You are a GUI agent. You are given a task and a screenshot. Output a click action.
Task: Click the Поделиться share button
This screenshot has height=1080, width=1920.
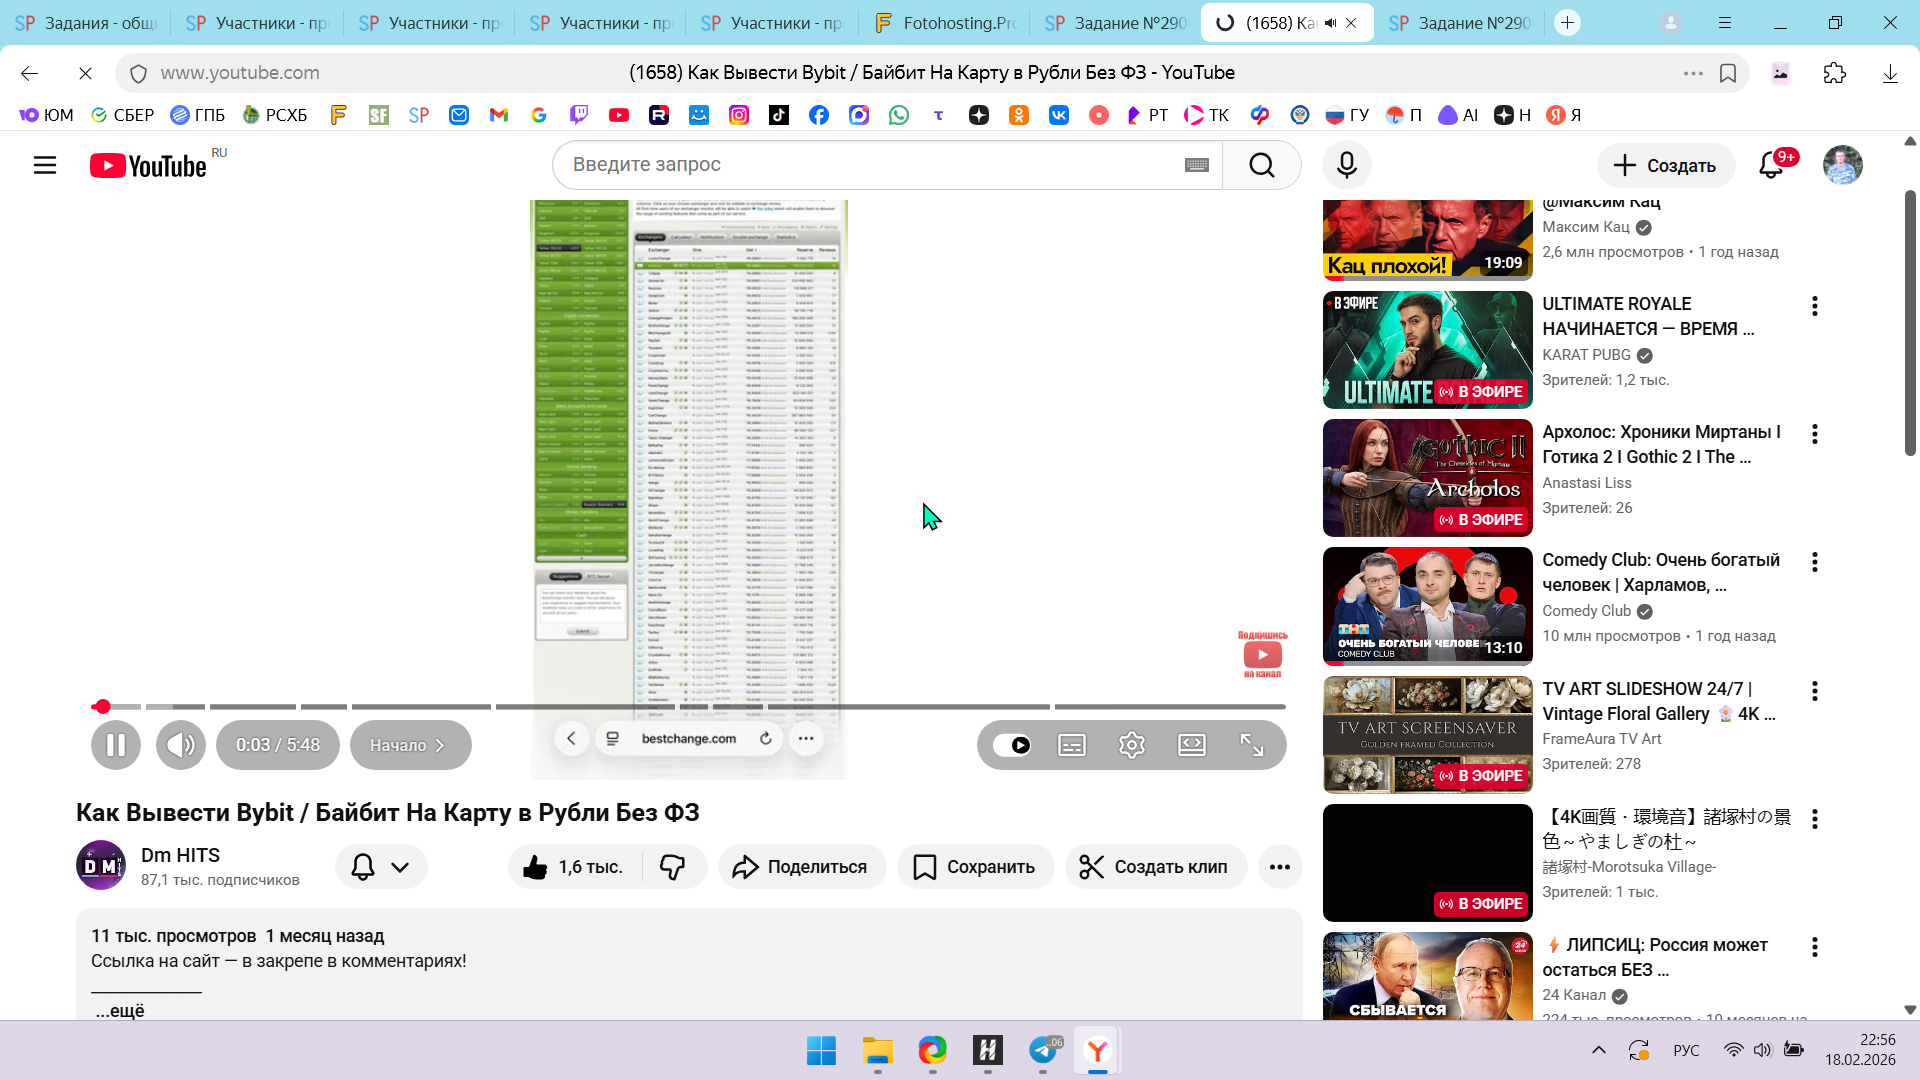[x=801, y=867]
